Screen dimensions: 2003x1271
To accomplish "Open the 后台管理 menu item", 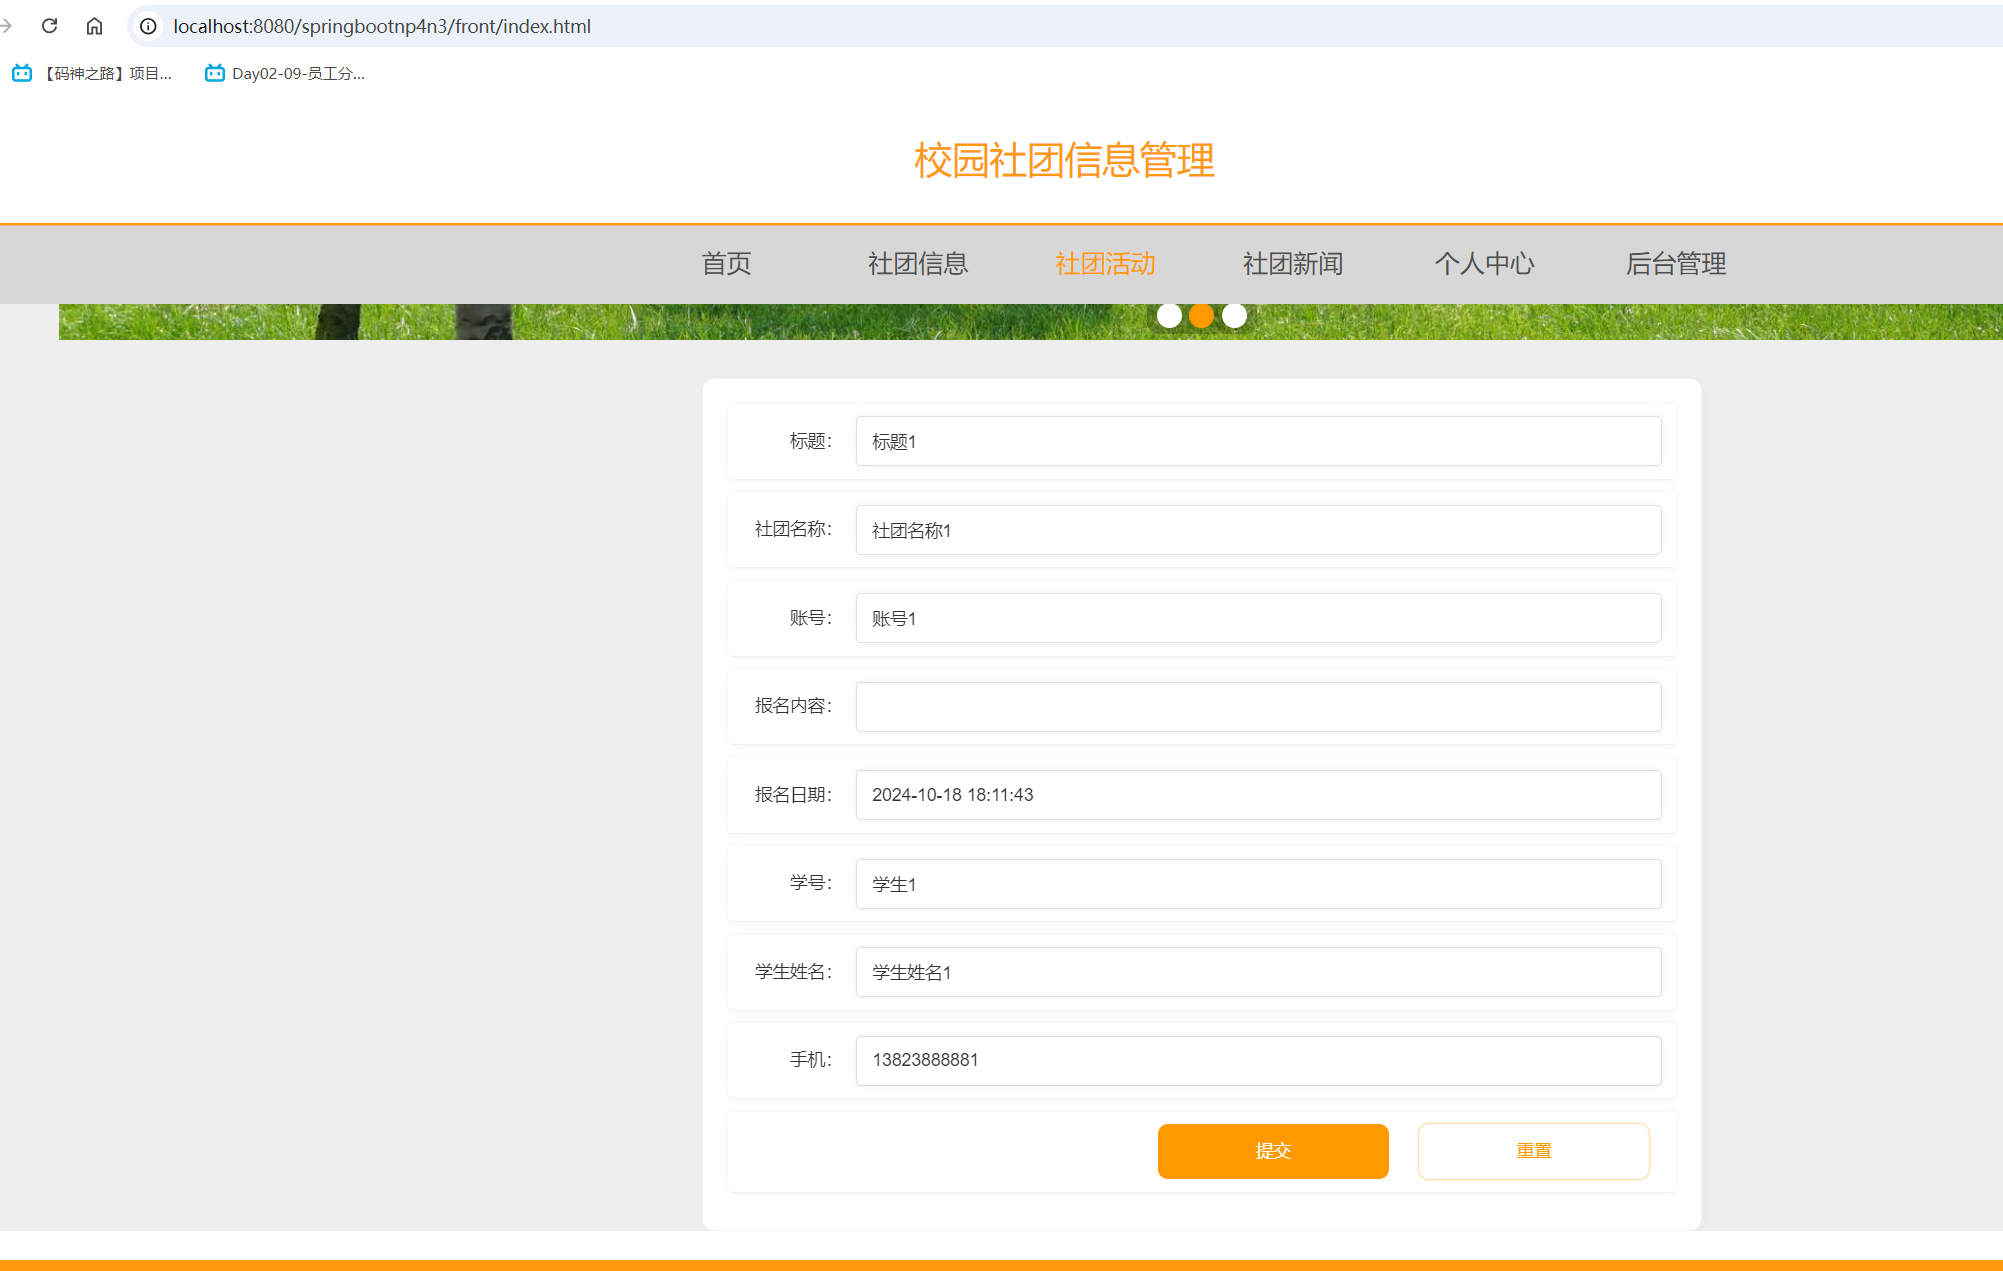I will pyautogui.click(x=1675, y=264).
